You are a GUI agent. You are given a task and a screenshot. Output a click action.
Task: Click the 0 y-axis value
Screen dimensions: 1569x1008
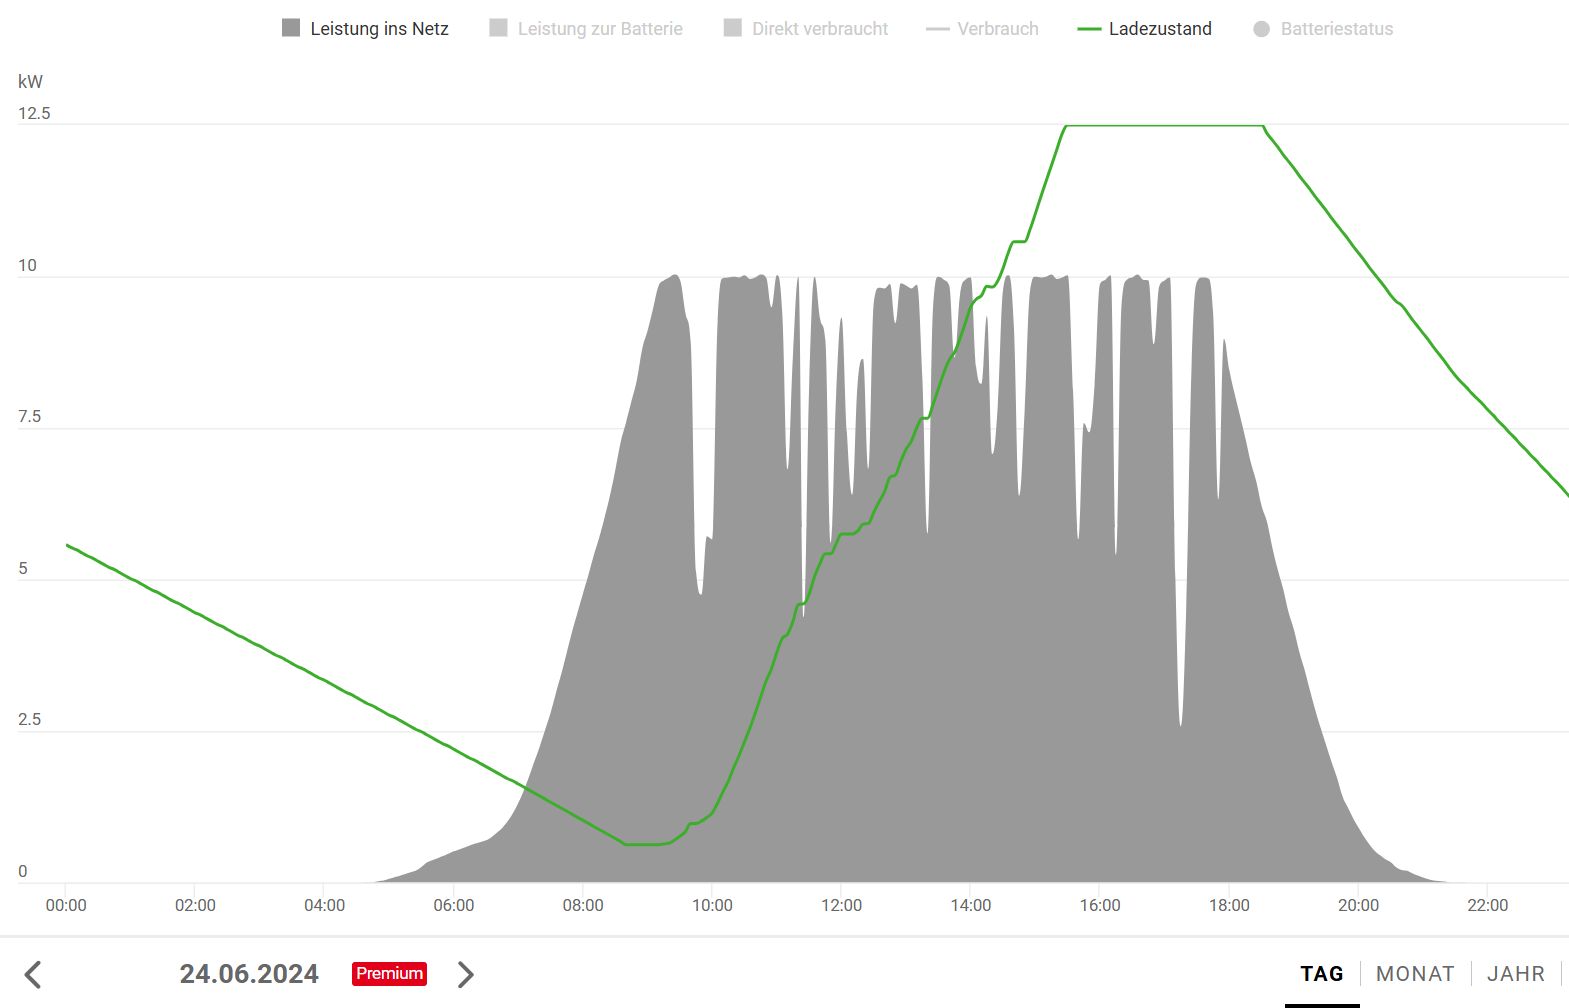pos(23,872)
